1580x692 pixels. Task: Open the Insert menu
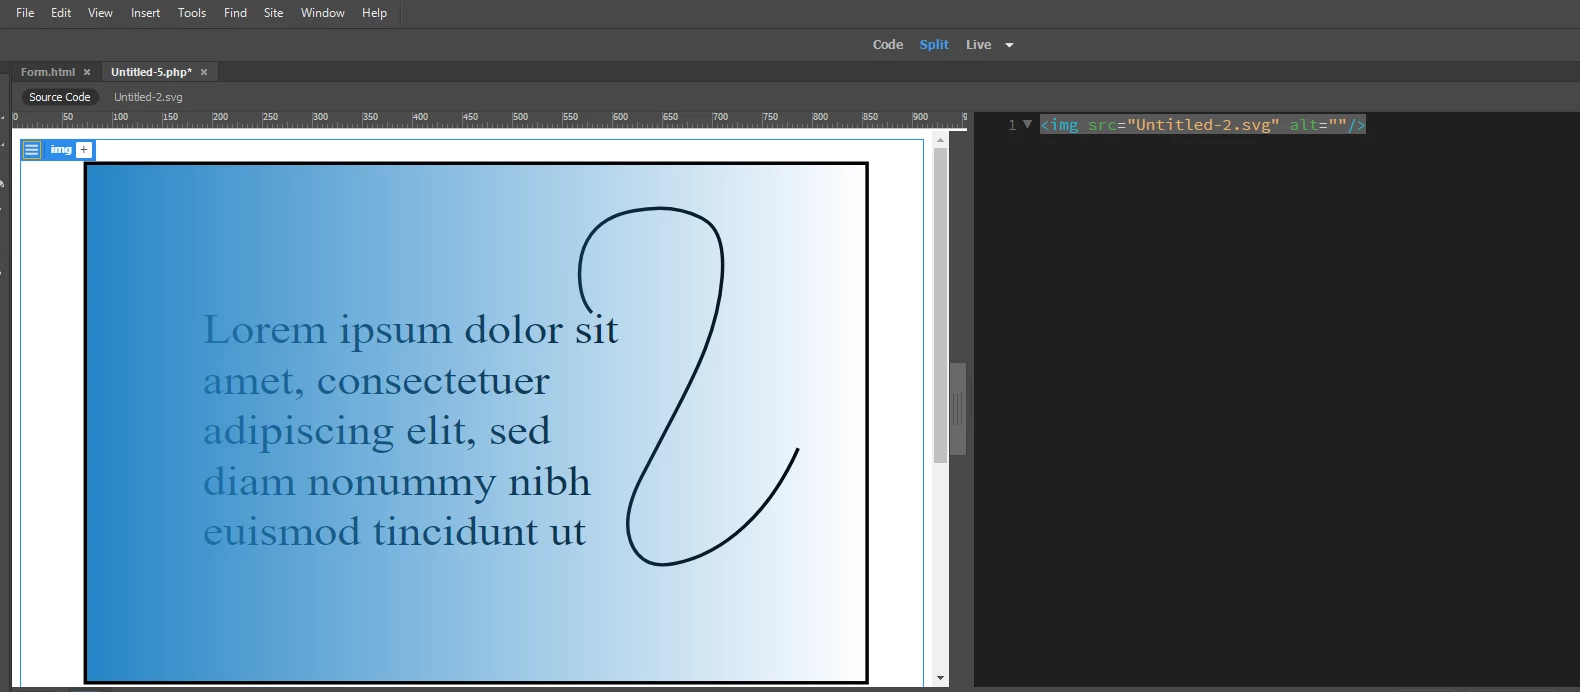145,13
